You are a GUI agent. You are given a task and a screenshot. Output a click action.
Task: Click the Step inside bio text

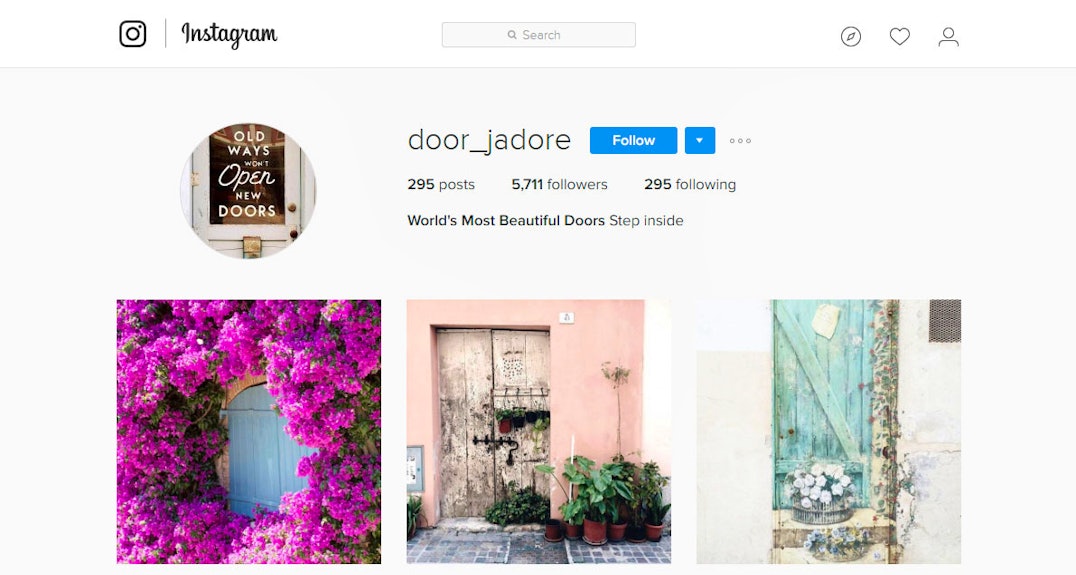(x=646, y=221)
